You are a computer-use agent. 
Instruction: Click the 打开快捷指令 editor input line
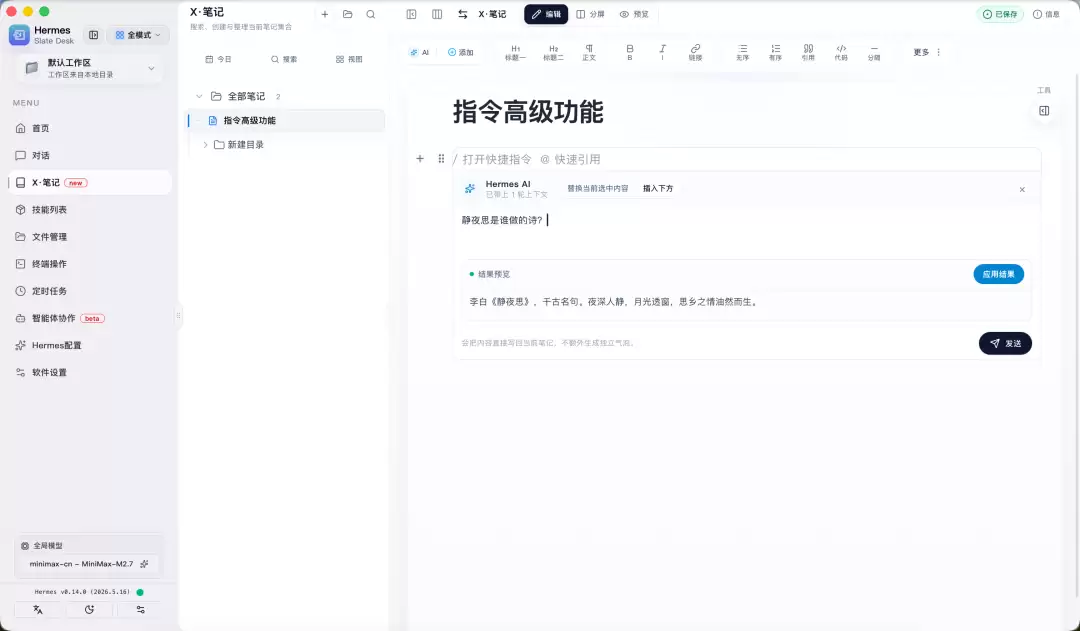pos(747,159)
